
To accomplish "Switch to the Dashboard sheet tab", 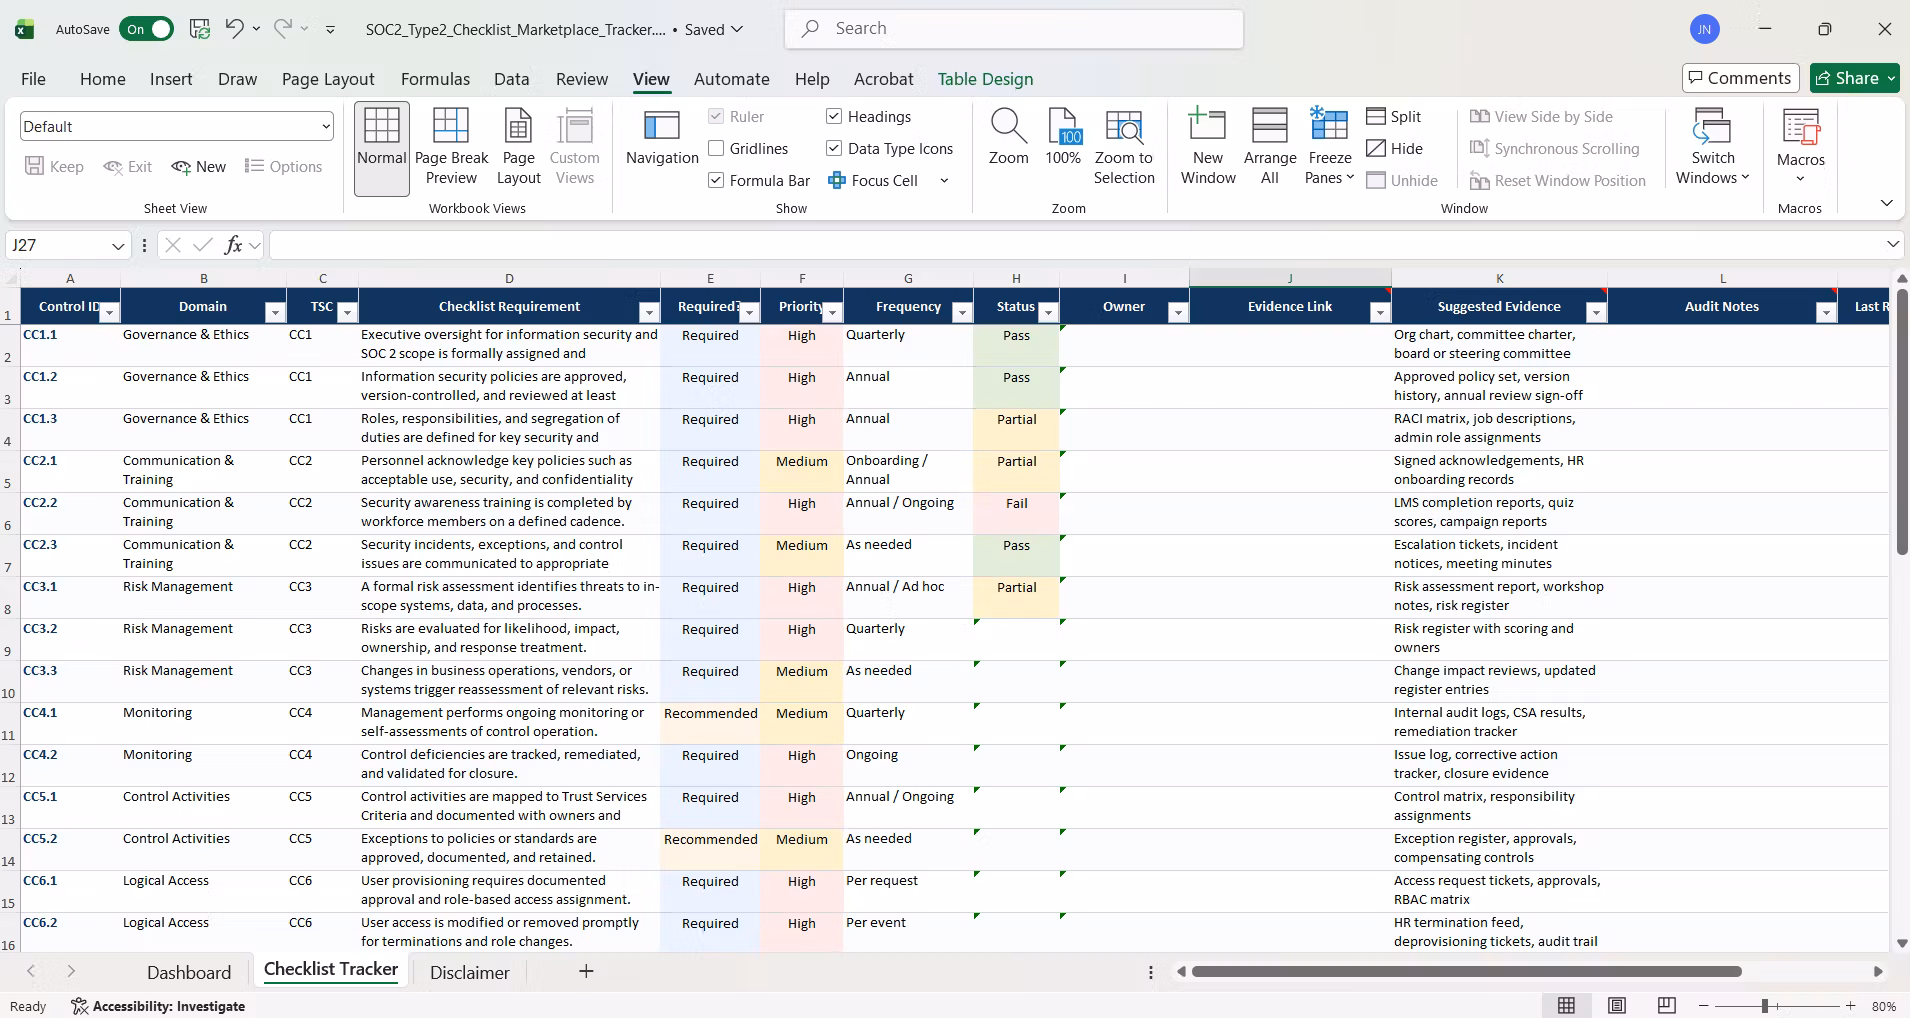I will [x=189, y=972].
